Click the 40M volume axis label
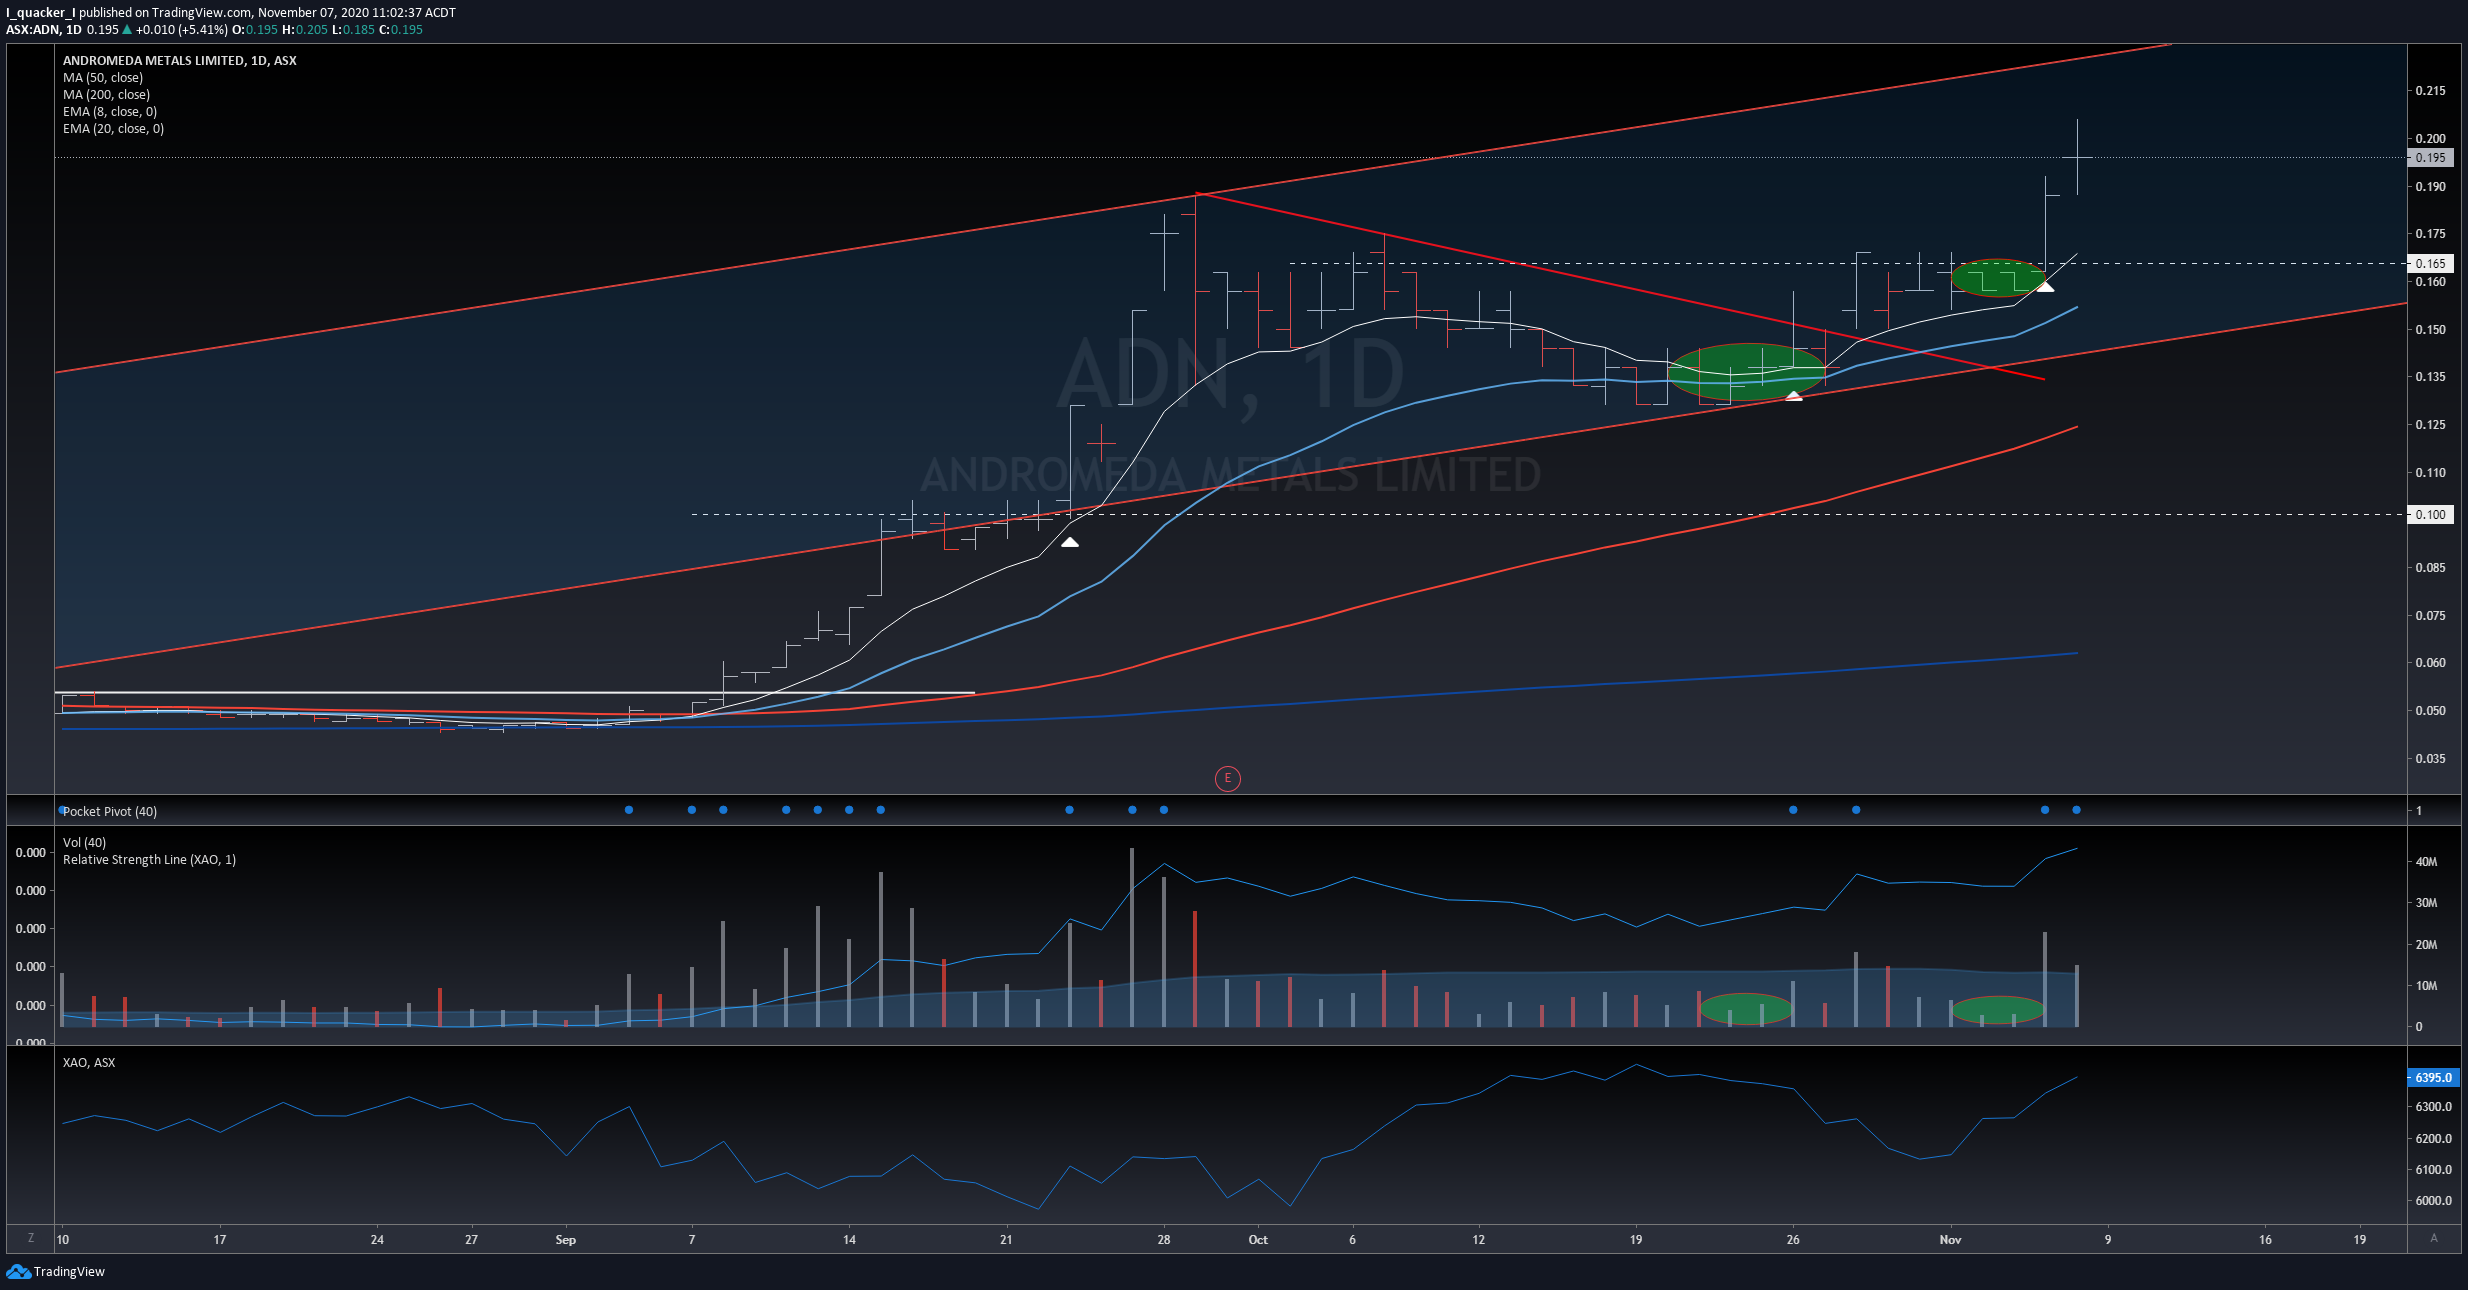This screenshot has width=2468, height=1290. (x=2426, y=862)
